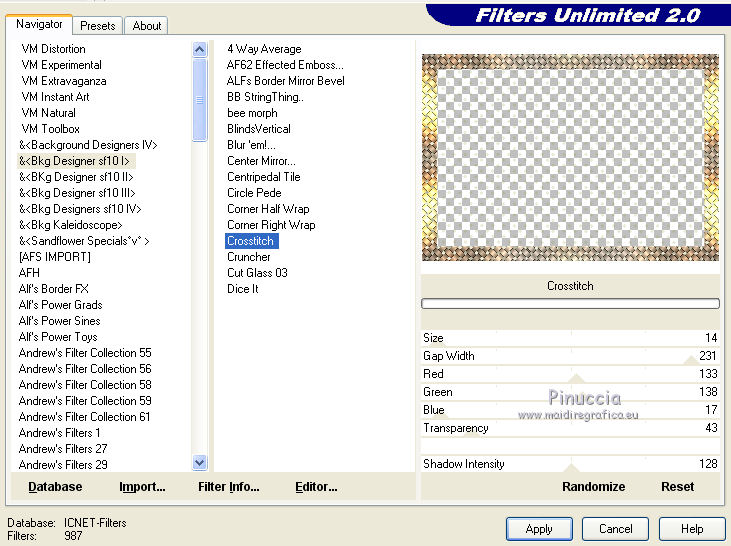Select Andrew's Filters 29
Viewport: 731px width, 546px height.
63,465
